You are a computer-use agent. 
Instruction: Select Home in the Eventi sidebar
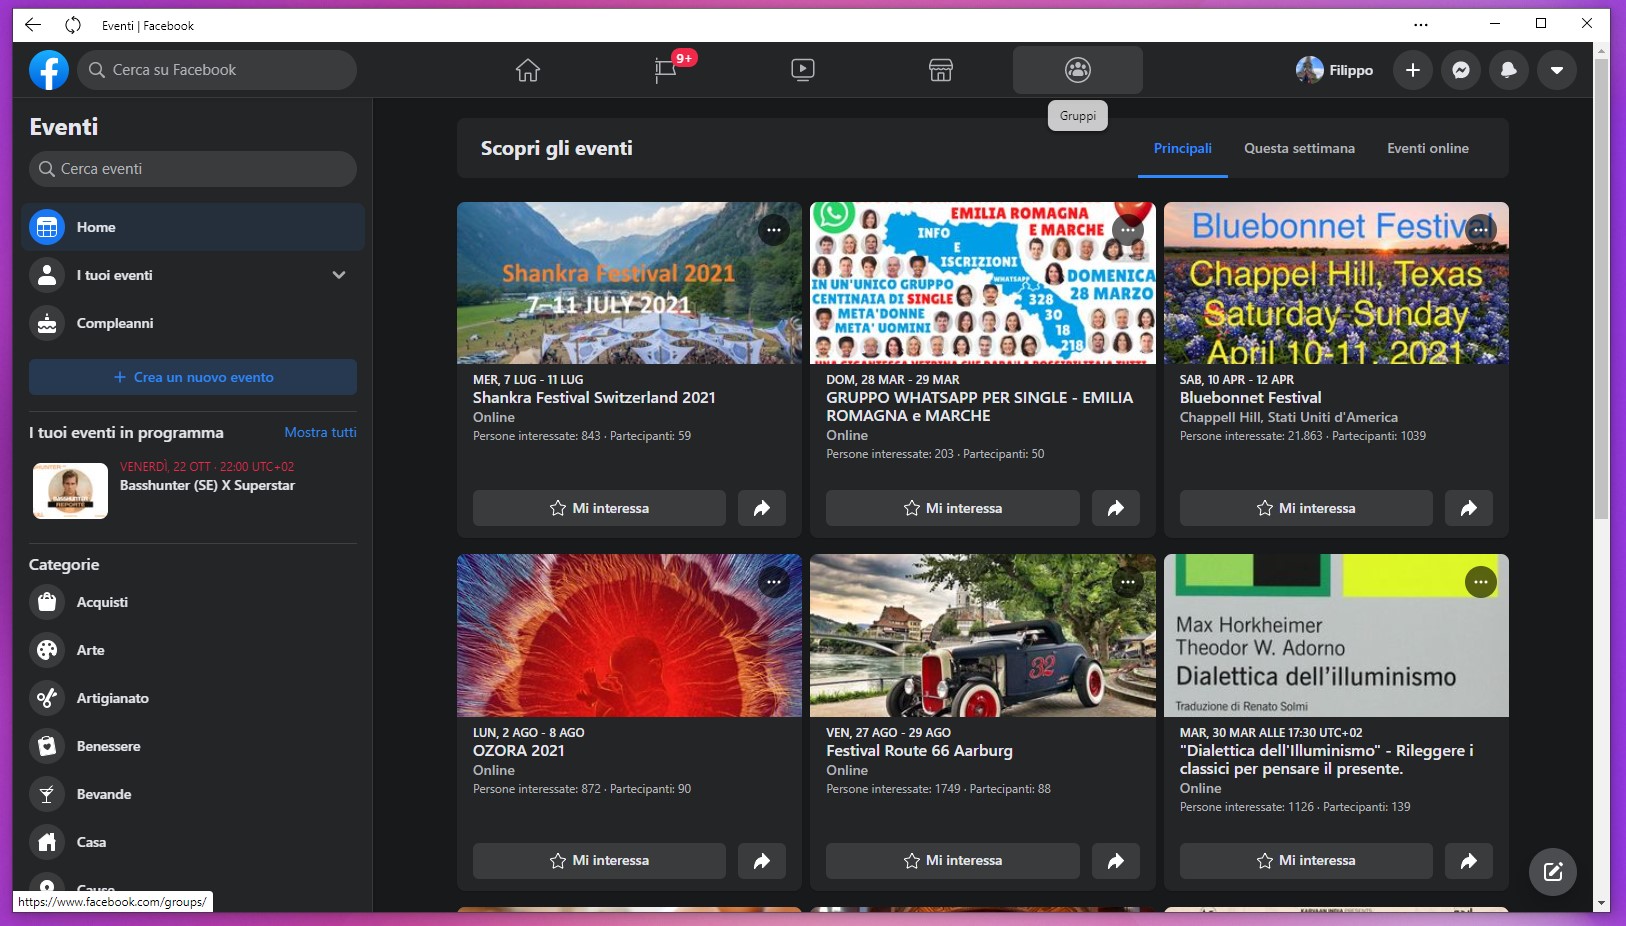coord(193,227)
